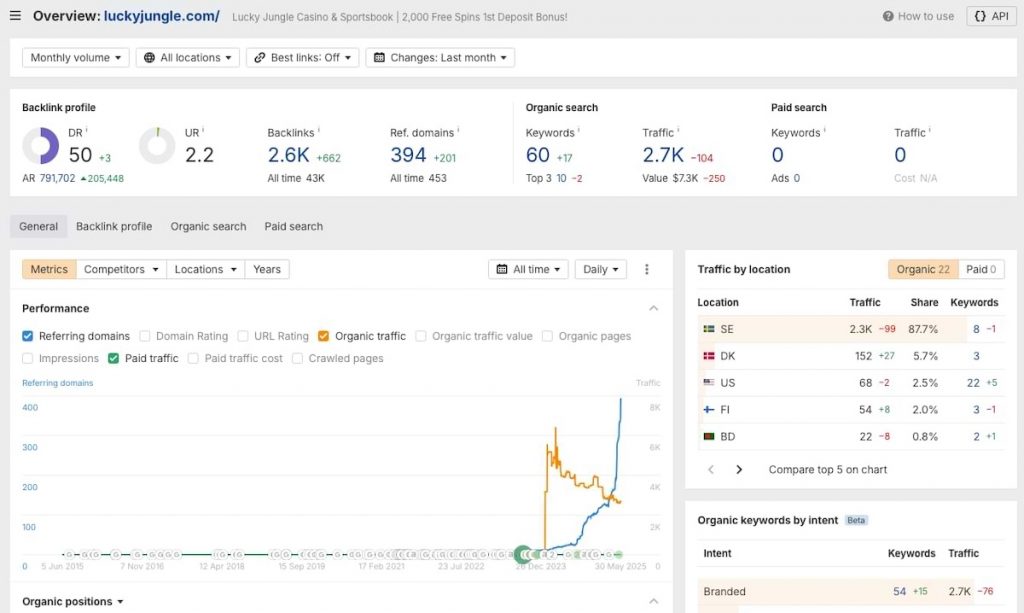Uncheck the Paid traffic checkbox
This screenshot has height=613, width=1024.
[x=114, y=358]
